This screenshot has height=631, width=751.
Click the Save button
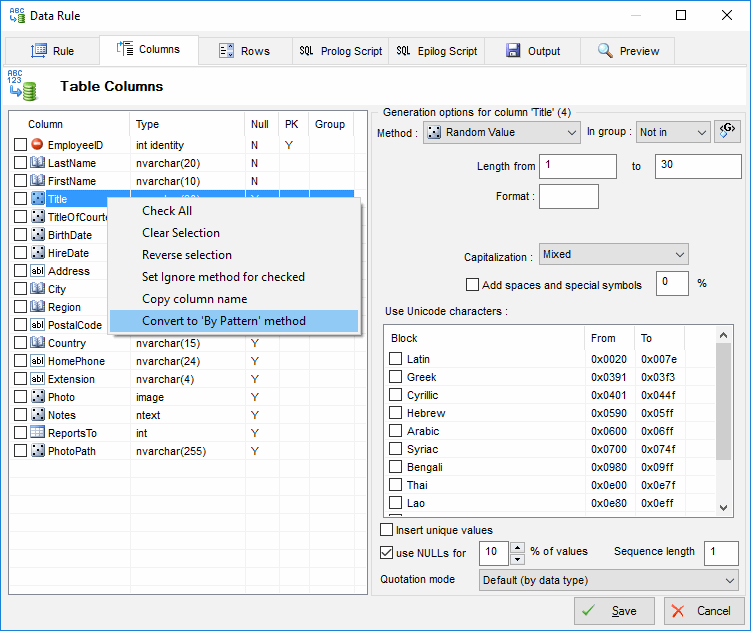[614, 610]
